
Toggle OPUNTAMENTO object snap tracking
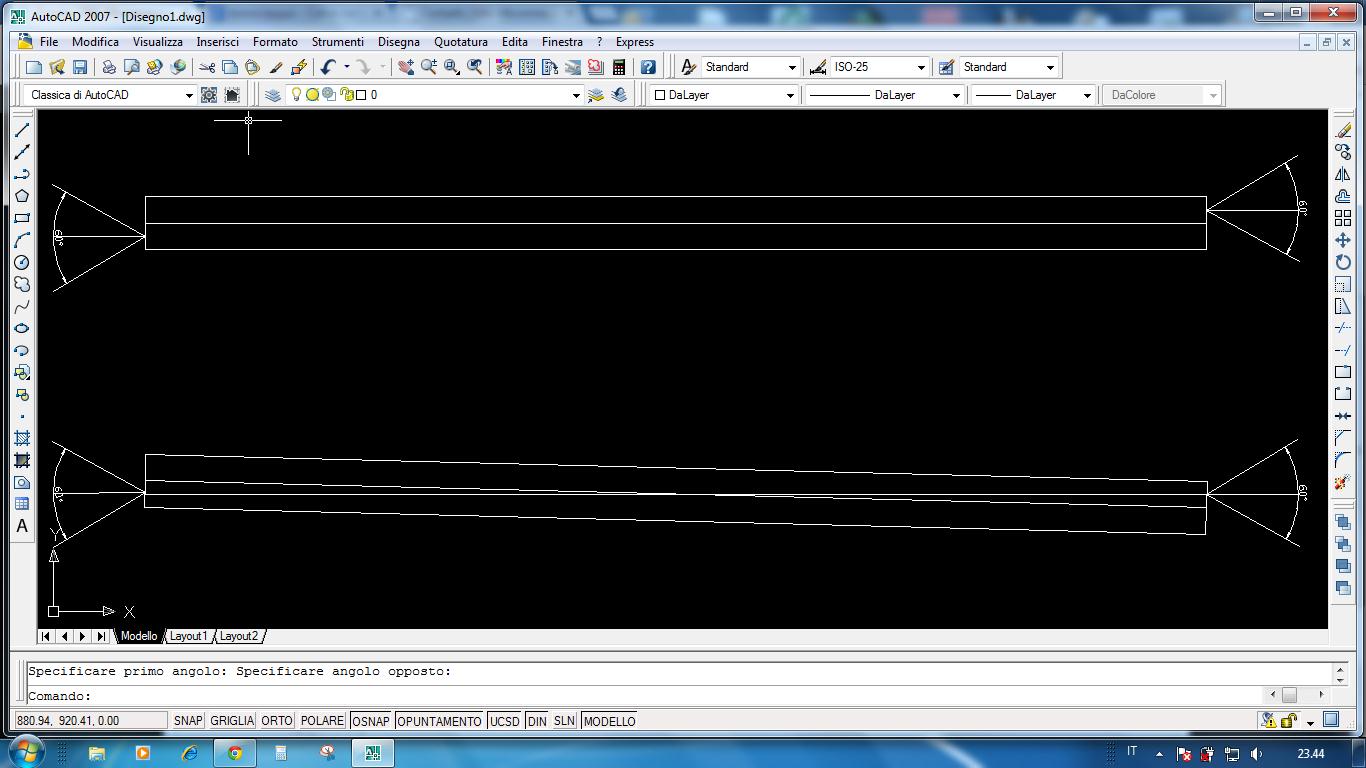(439, 721)
